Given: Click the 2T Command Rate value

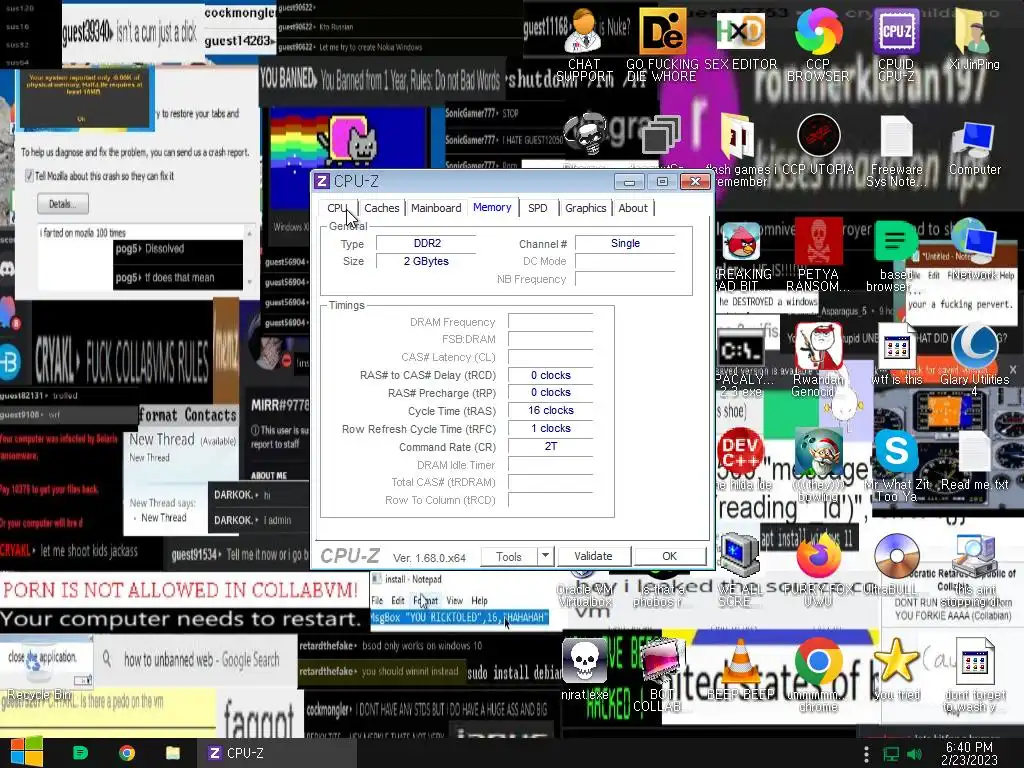Looking at the screenshot, I should [551, 446].
